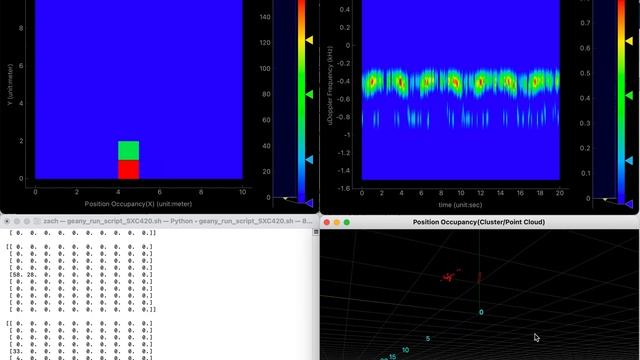This screenshot has width=640, height=360.
Task: Click the 'Position Occupancy(Cluster/Point Cloud)' window title
Action: [479, 222]
